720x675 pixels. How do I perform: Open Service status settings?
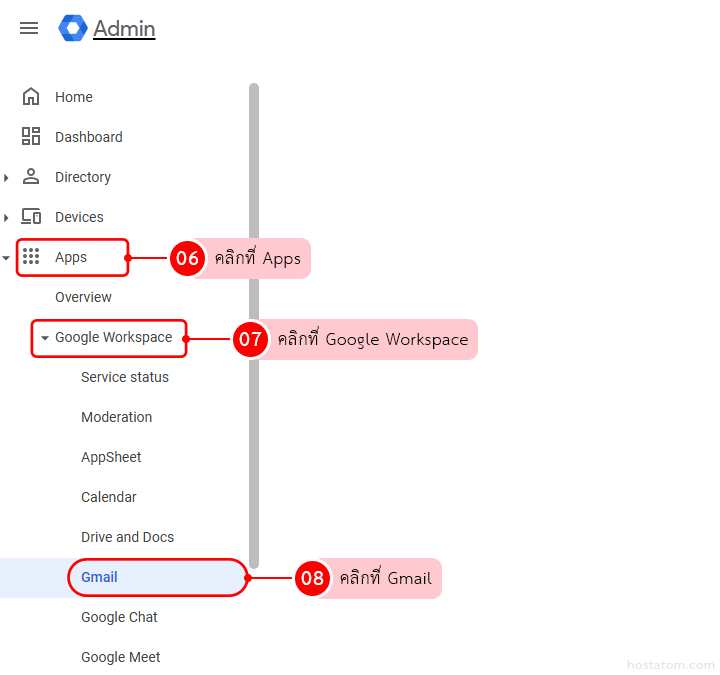click(x=124, y=377)
